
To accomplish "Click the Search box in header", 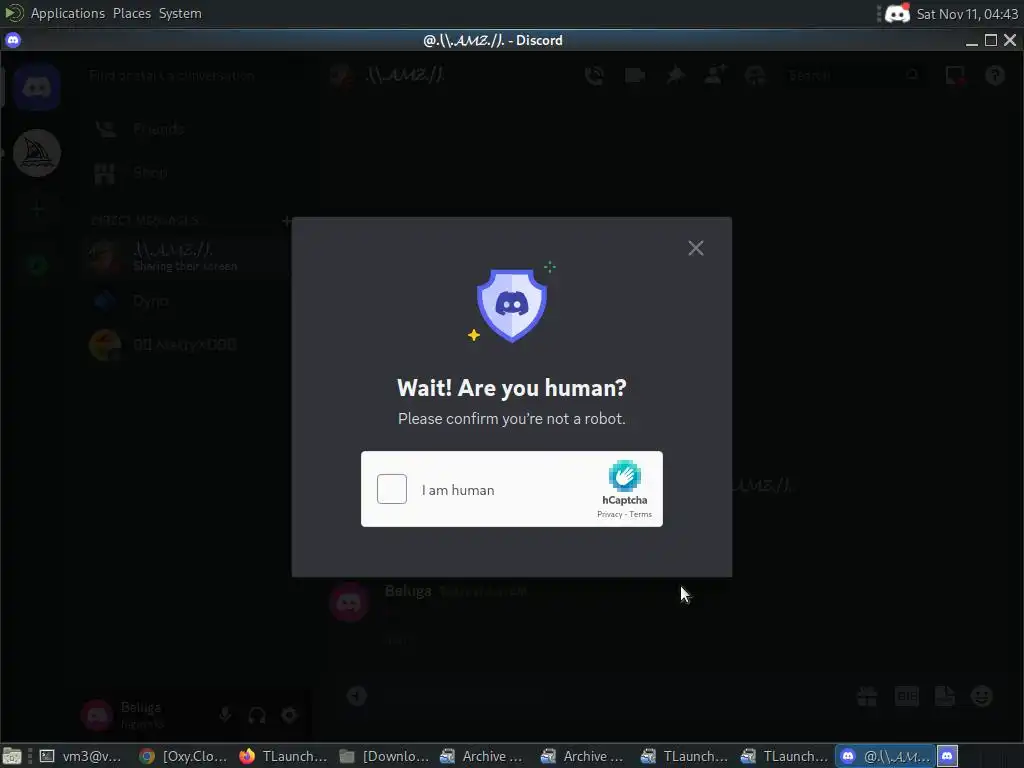I will [853, 76].
